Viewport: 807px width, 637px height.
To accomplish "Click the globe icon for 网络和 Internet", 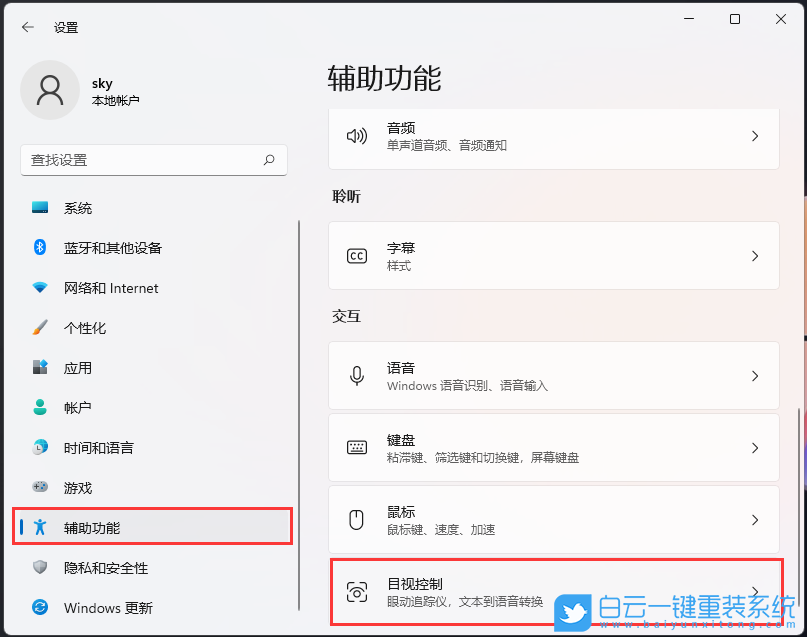I will coord(37,288).
